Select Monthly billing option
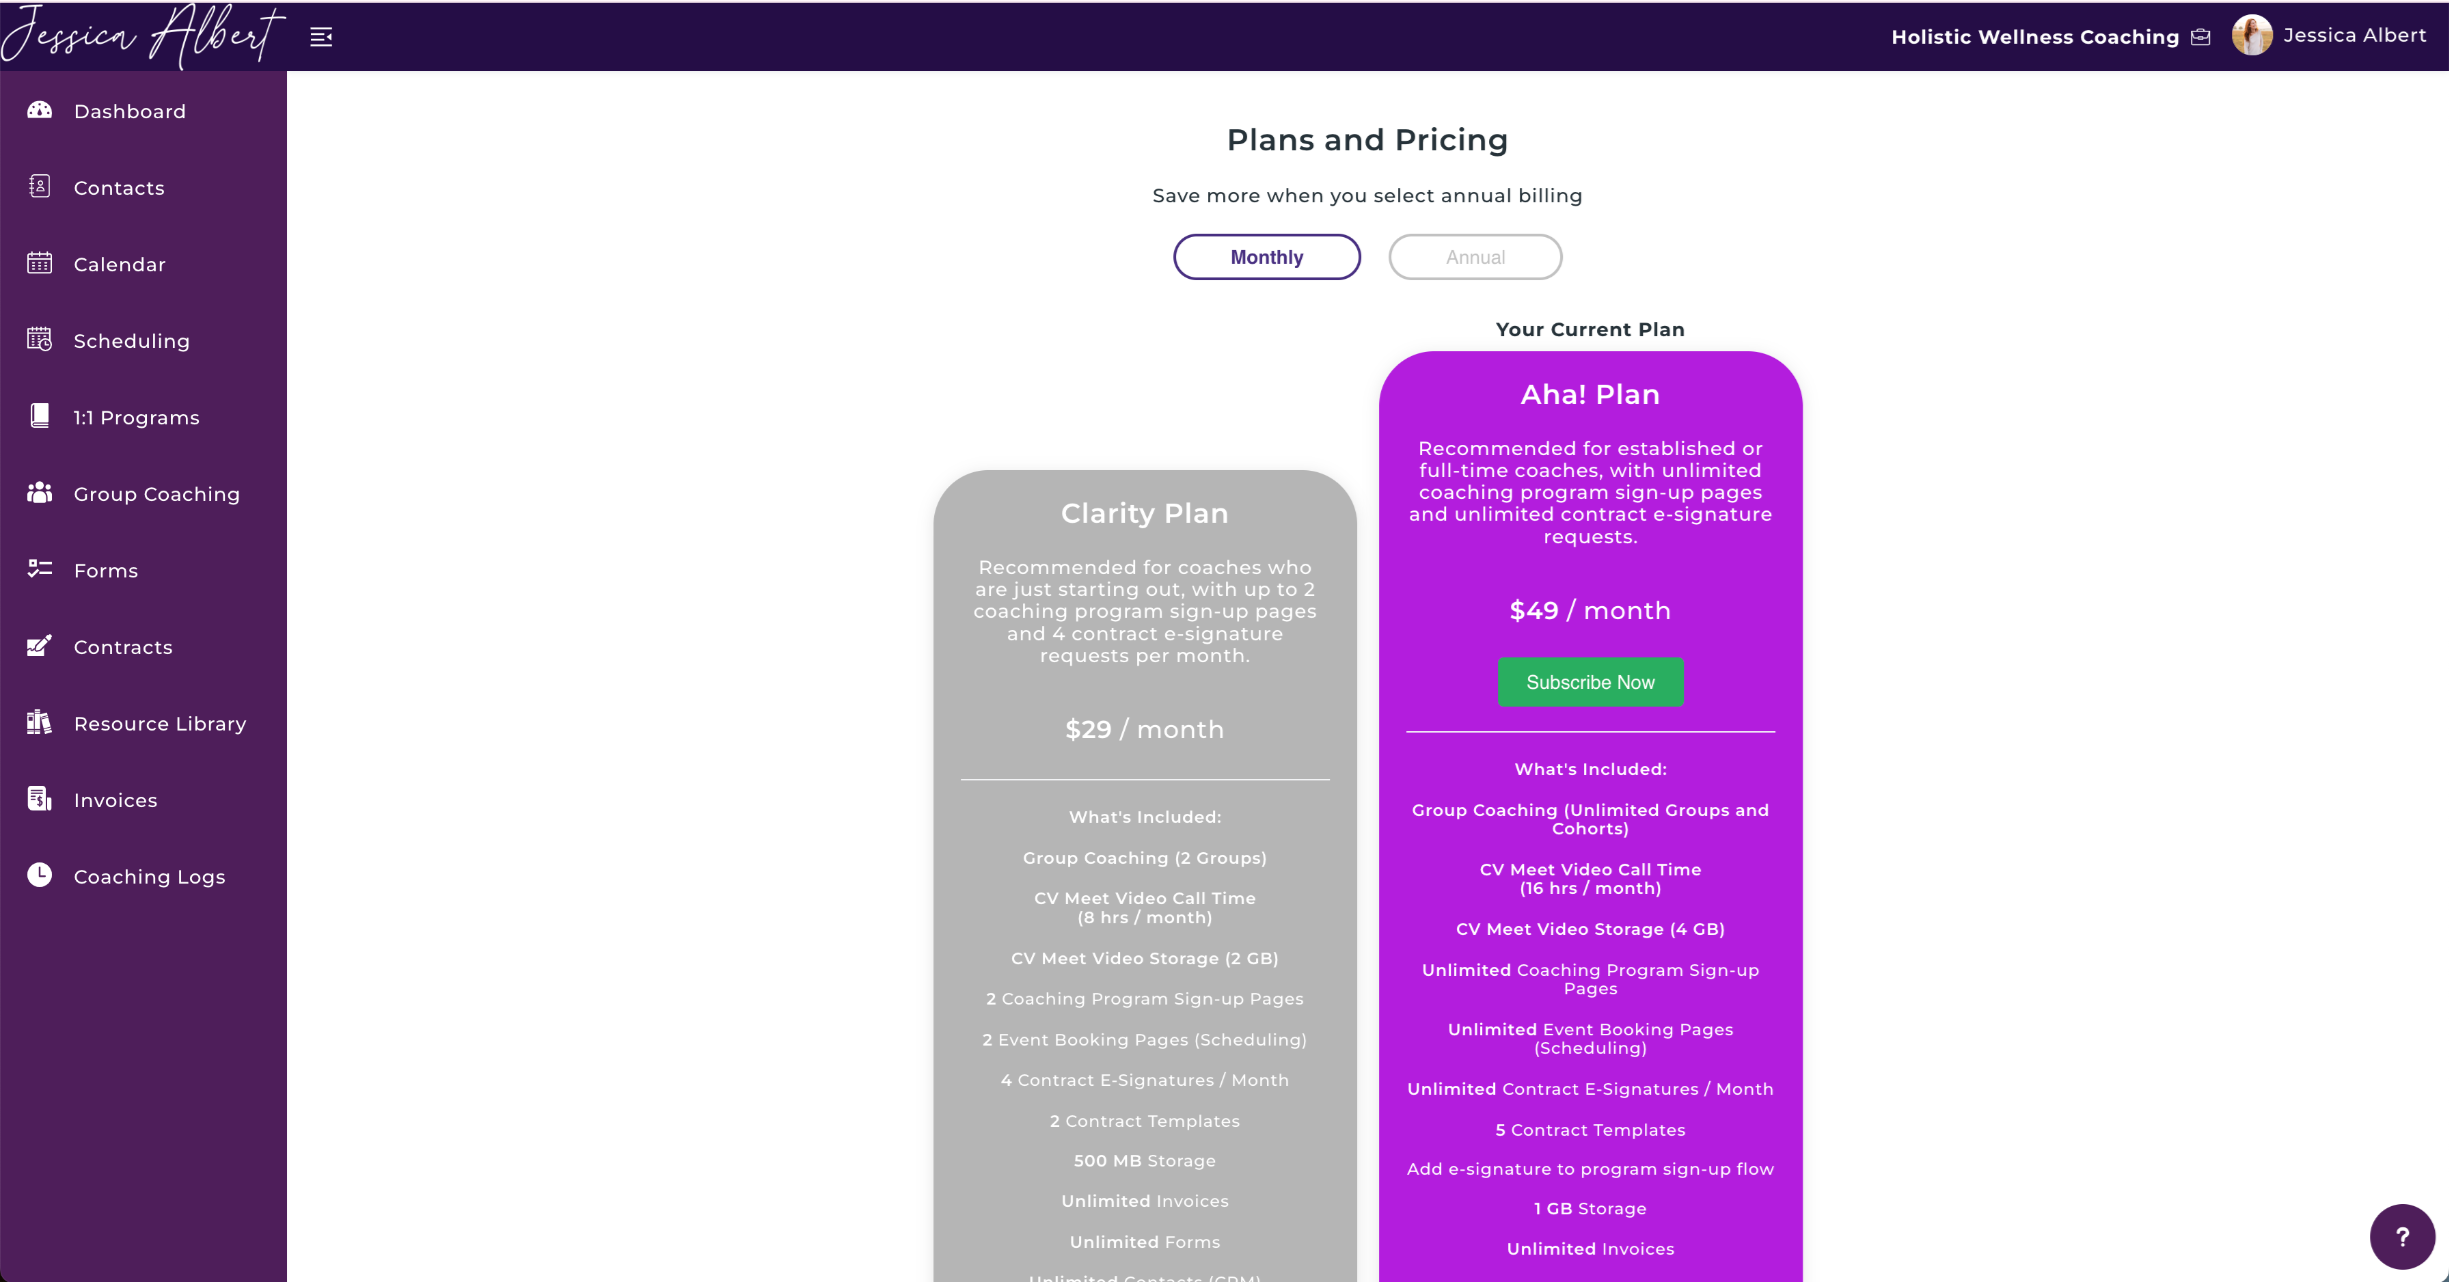2449x1282 pixels. [1266, 257]
